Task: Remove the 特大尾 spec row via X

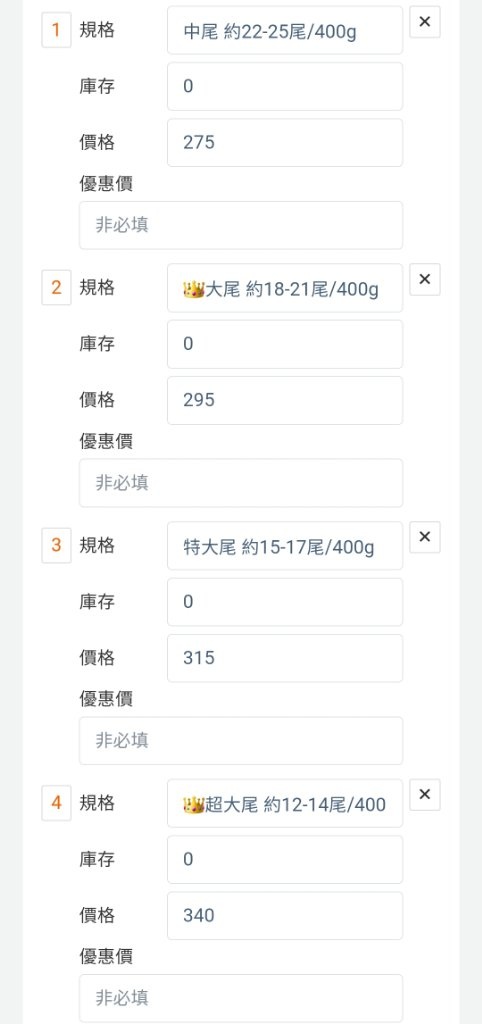Action: coord(425,537)
